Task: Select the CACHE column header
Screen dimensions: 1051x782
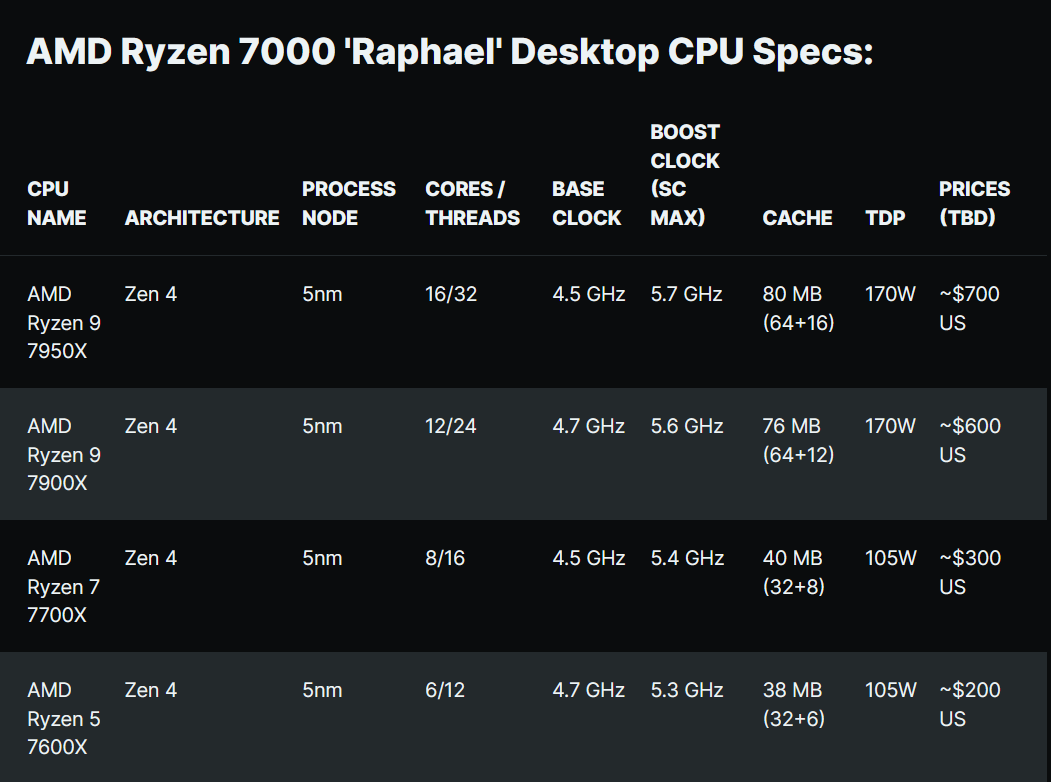Action: click(798, 218)
